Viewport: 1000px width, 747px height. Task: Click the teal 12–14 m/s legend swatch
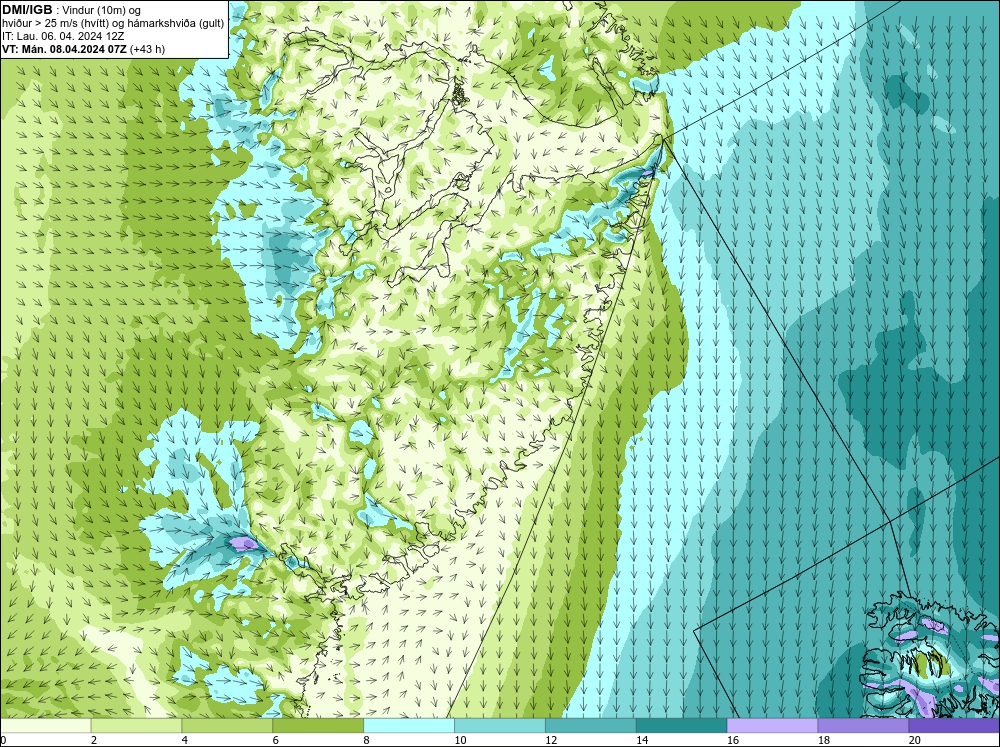pos(591,726)
